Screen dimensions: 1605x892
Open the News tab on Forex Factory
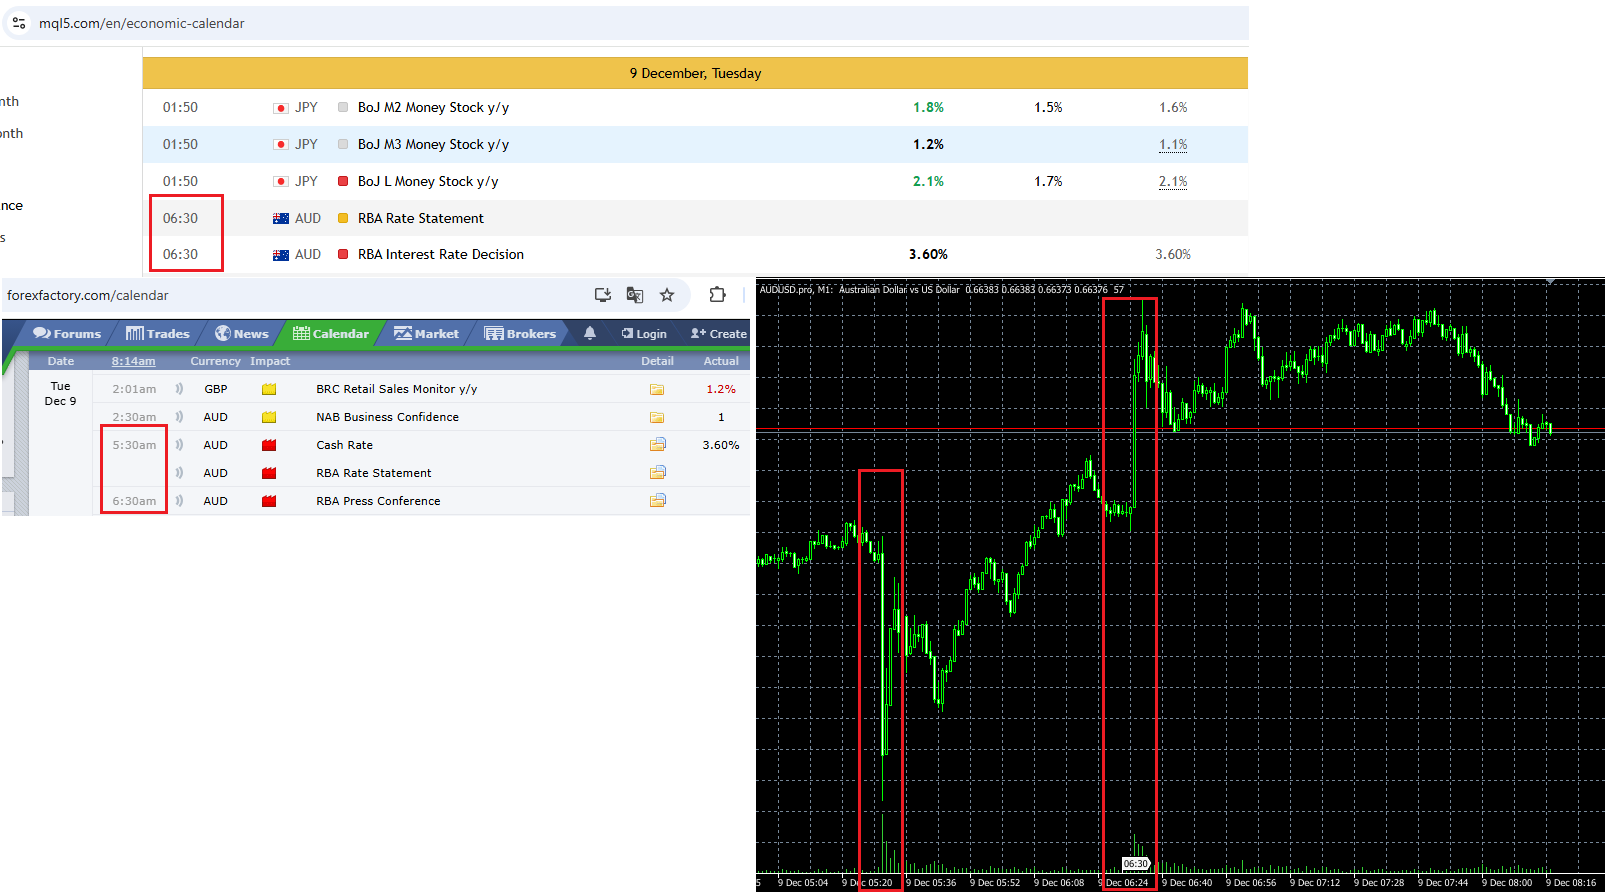(x=242, y=334)
